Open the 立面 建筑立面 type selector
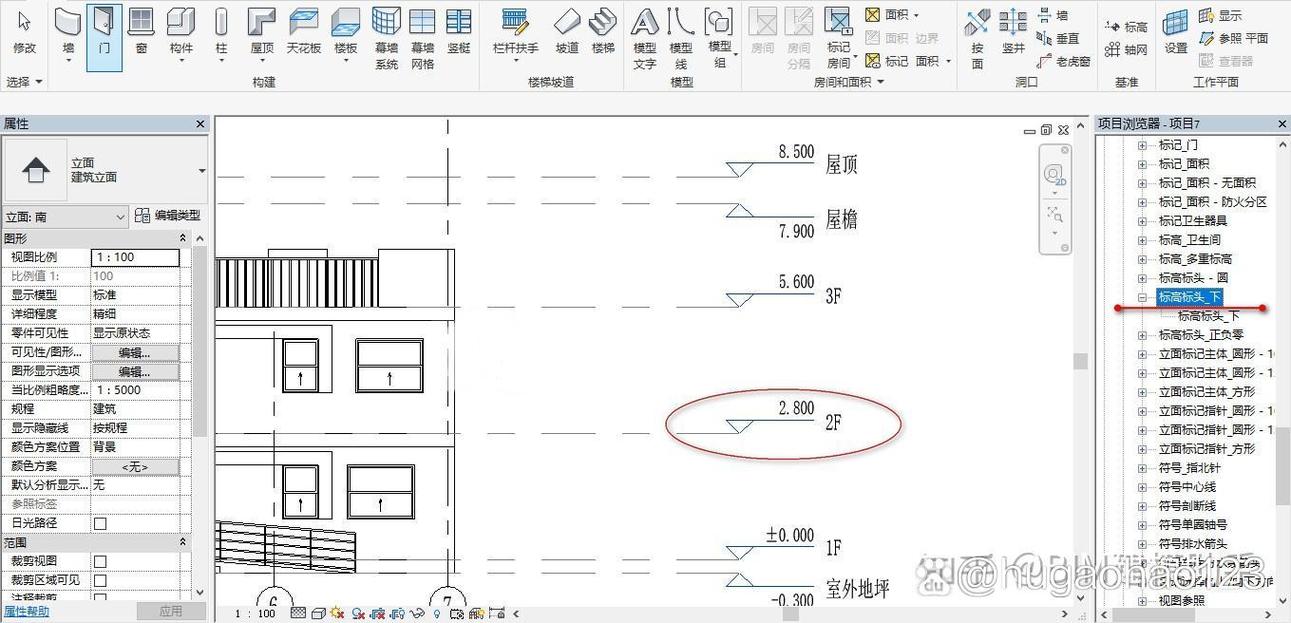Image resolution: width=1291 pixels, height=623 pixels. (105, 170)
